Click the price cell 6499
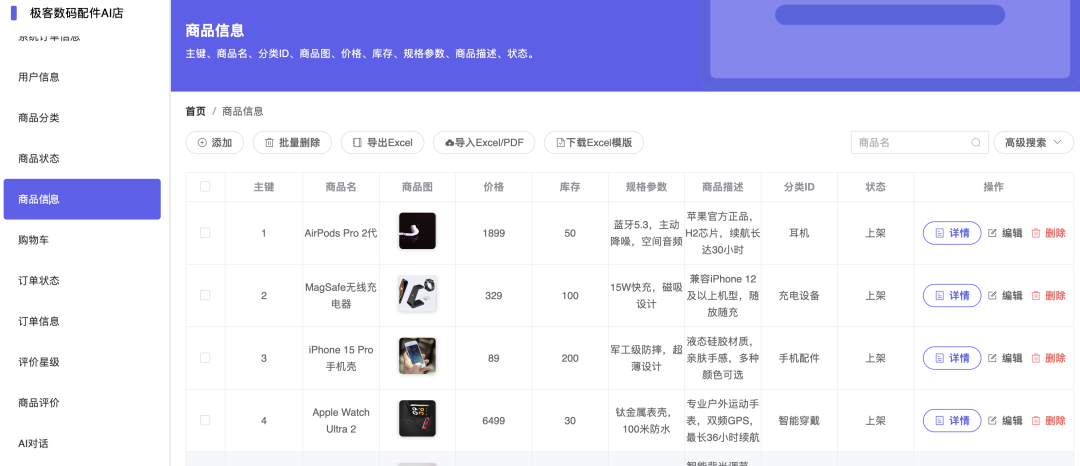 pyautogui.click(x=494, y=421)
